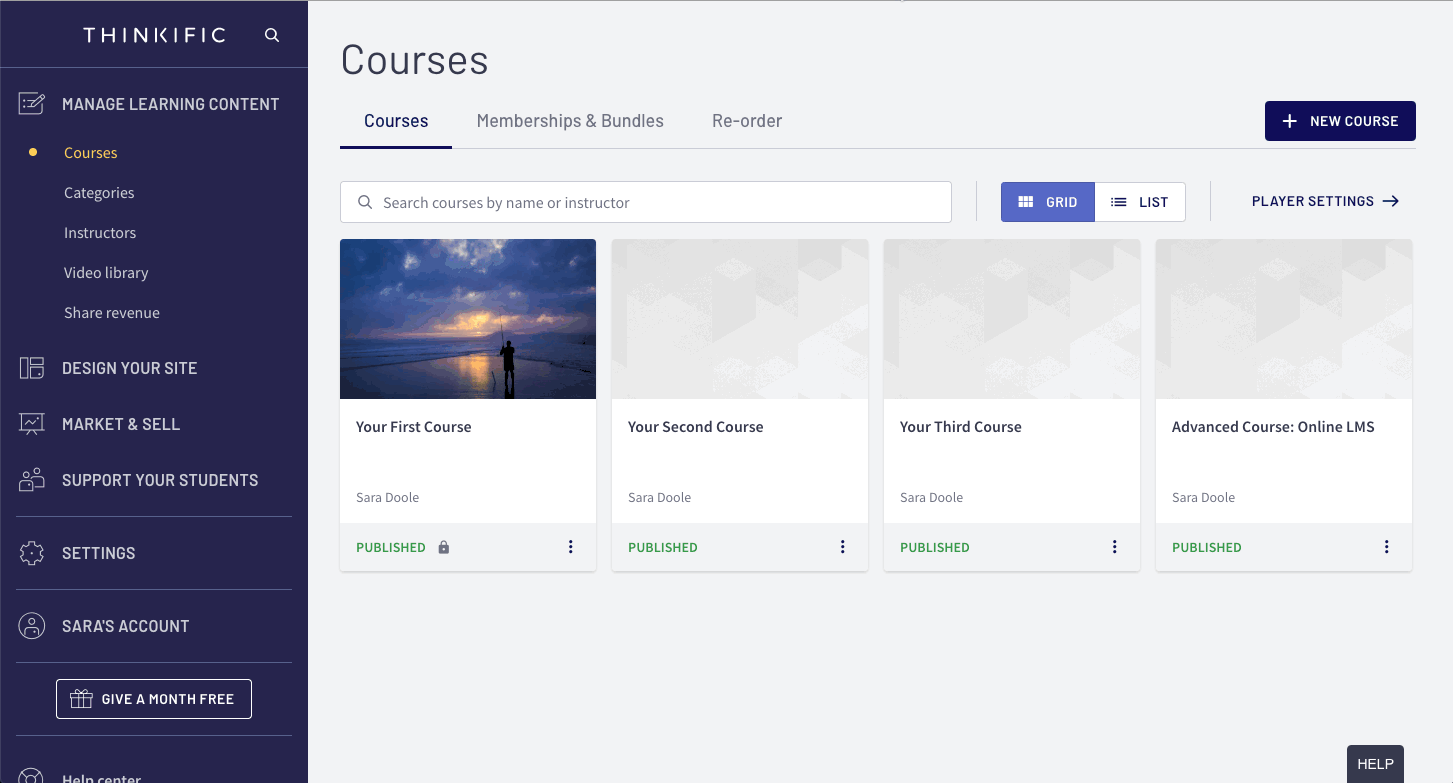The height and width of the screenshot is (783, 1453).
Task: Open three-dot menu for Your First Course
Action: [571, 547]
